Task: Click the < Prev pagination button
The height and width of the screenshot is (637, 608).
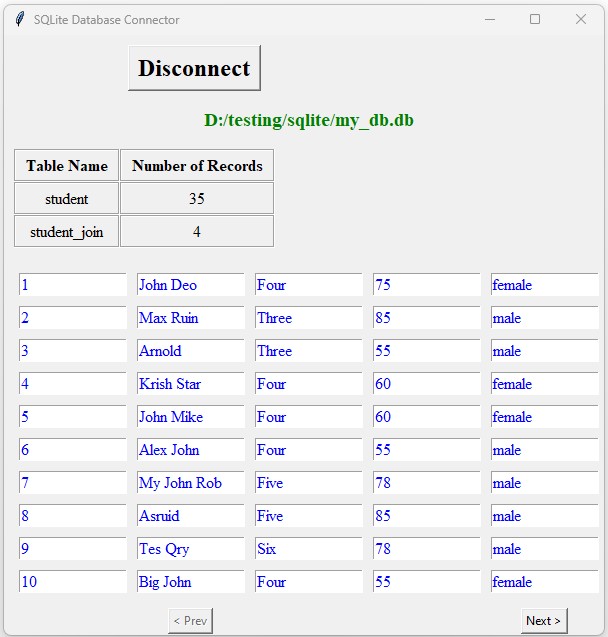Action: tap(190, 621)
